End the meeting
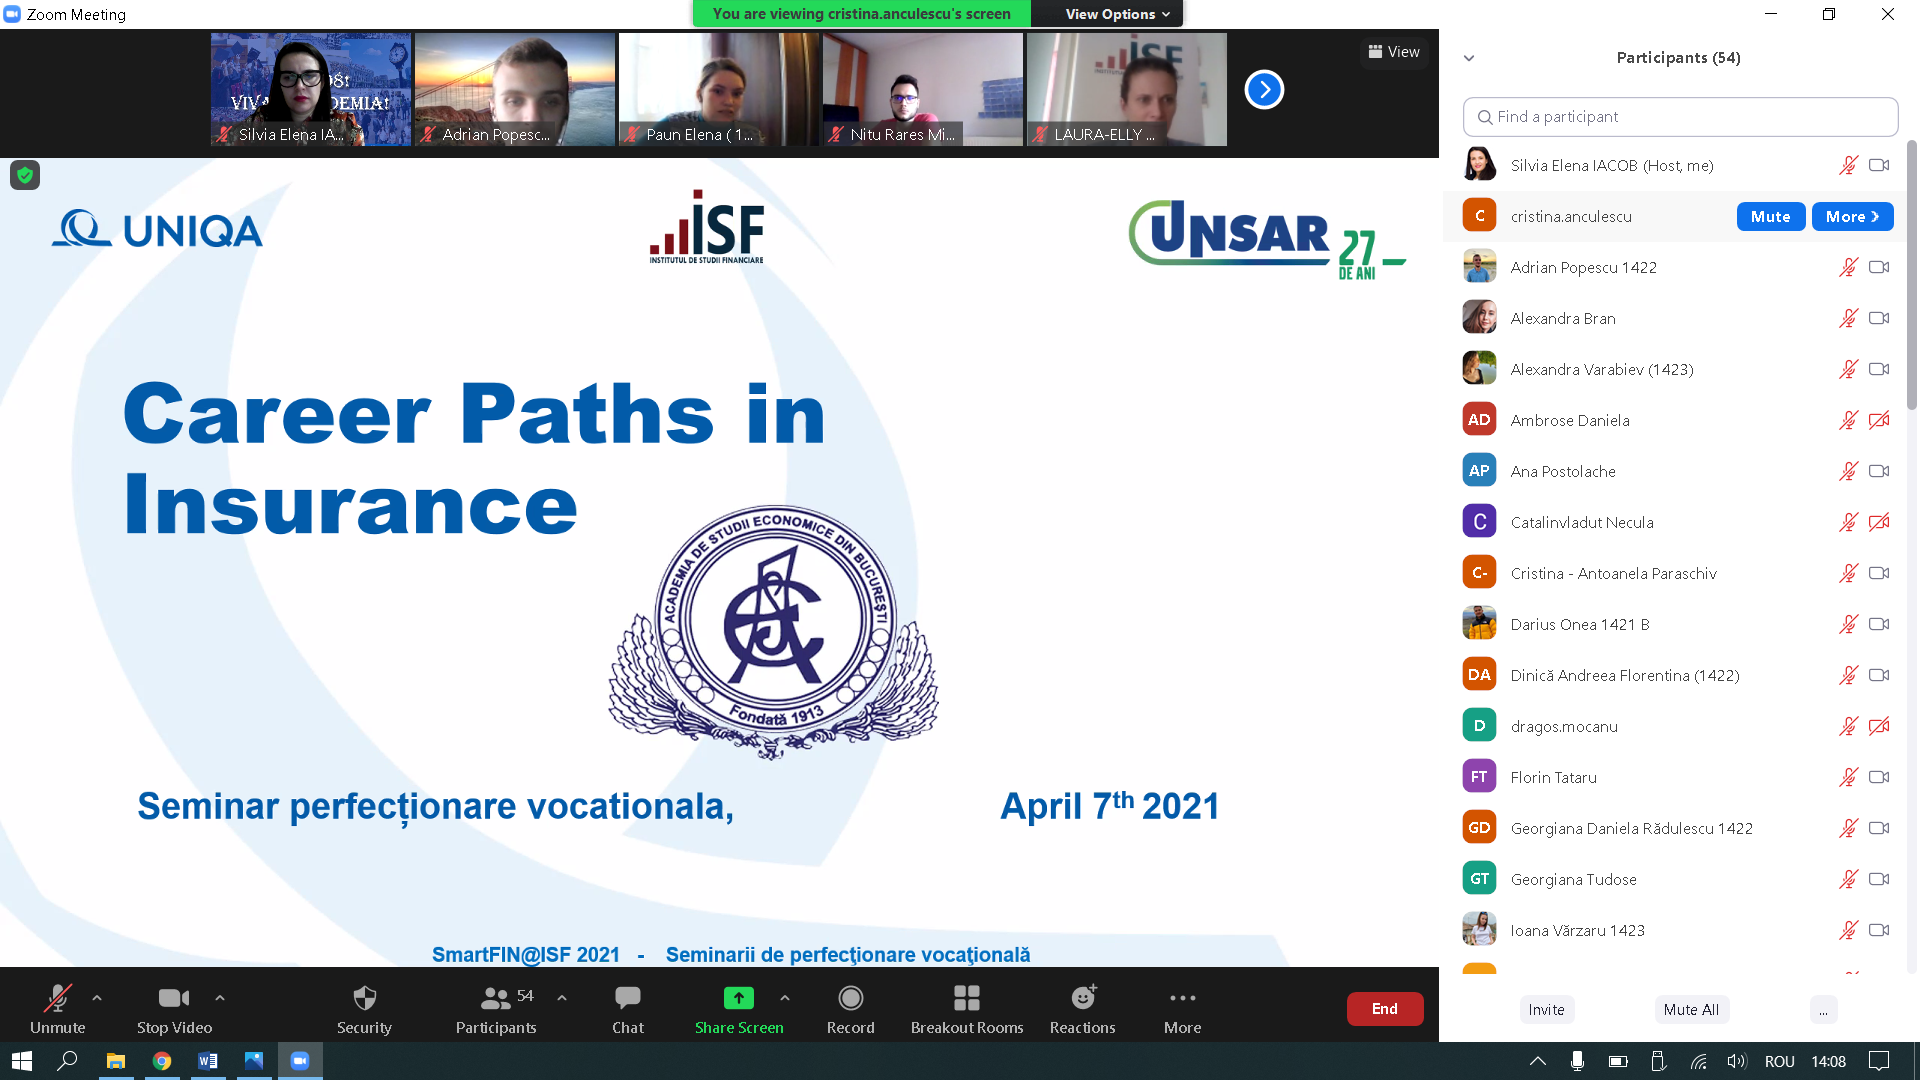 click(x=1384, y=1009)
